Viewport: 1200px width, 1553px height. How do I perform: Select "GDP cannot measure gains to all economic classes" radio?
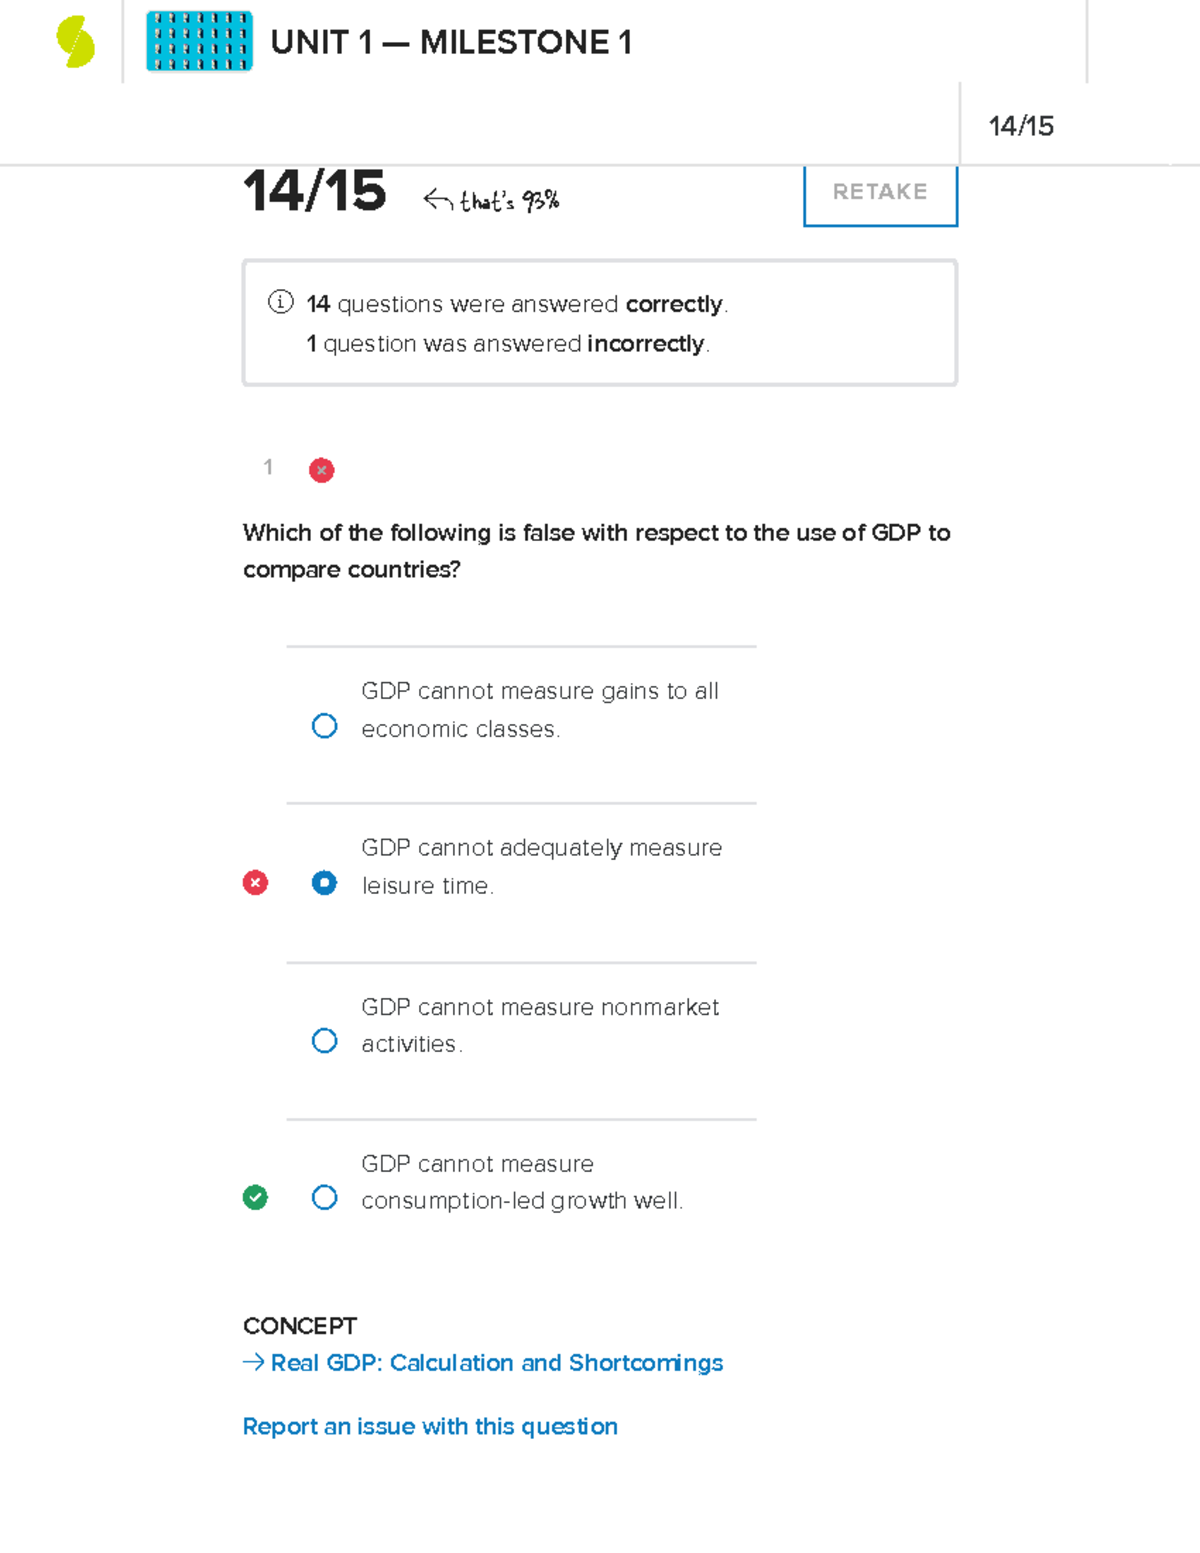pos(324,726)
